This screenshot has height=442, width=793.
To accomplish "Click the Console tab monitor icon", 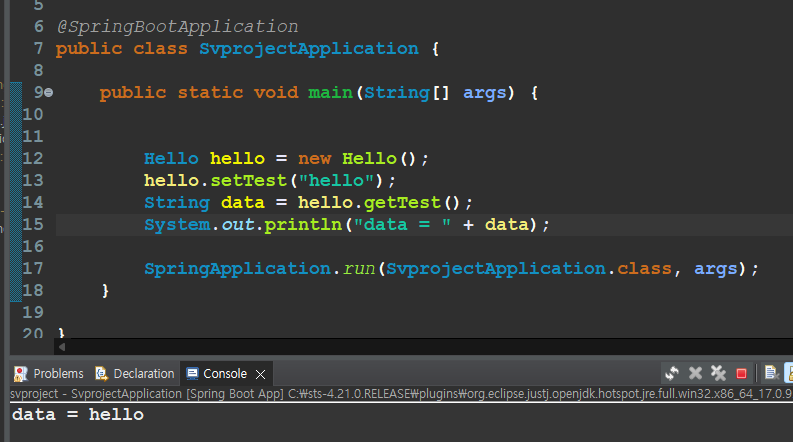I will coord(192,374).
